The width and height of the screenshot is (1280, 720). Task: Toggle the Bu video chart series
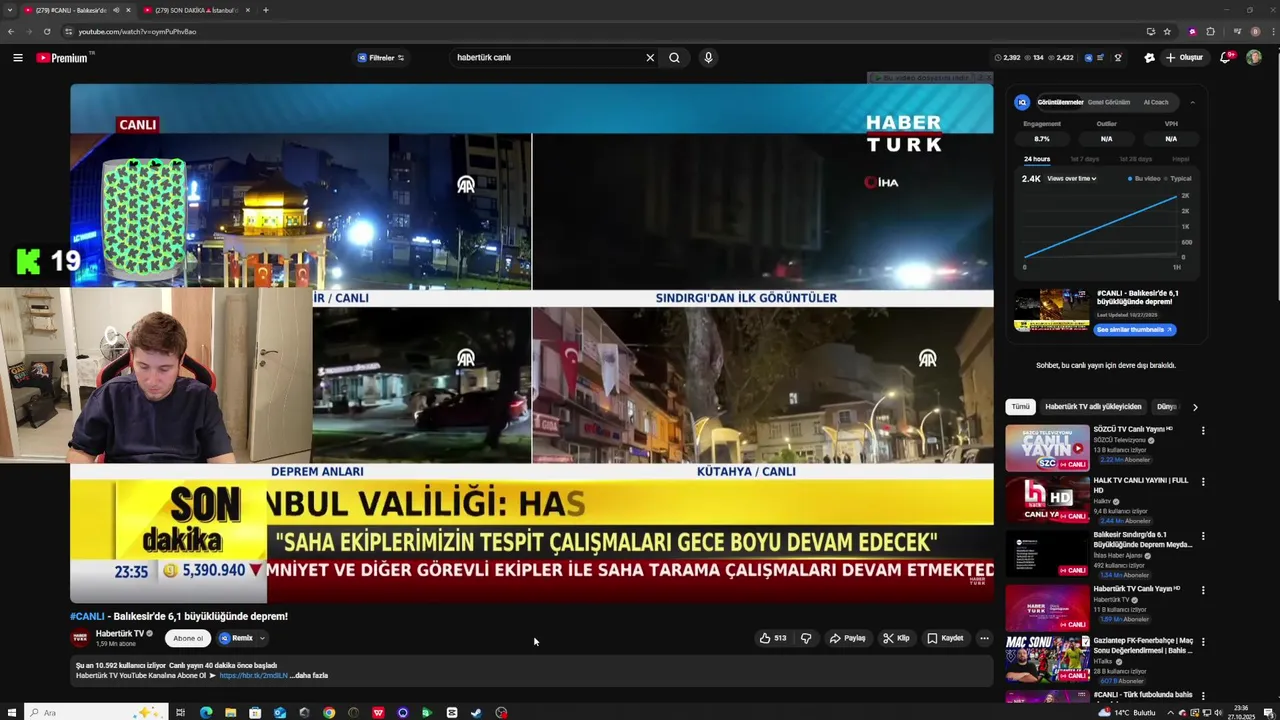(1144, 179)
